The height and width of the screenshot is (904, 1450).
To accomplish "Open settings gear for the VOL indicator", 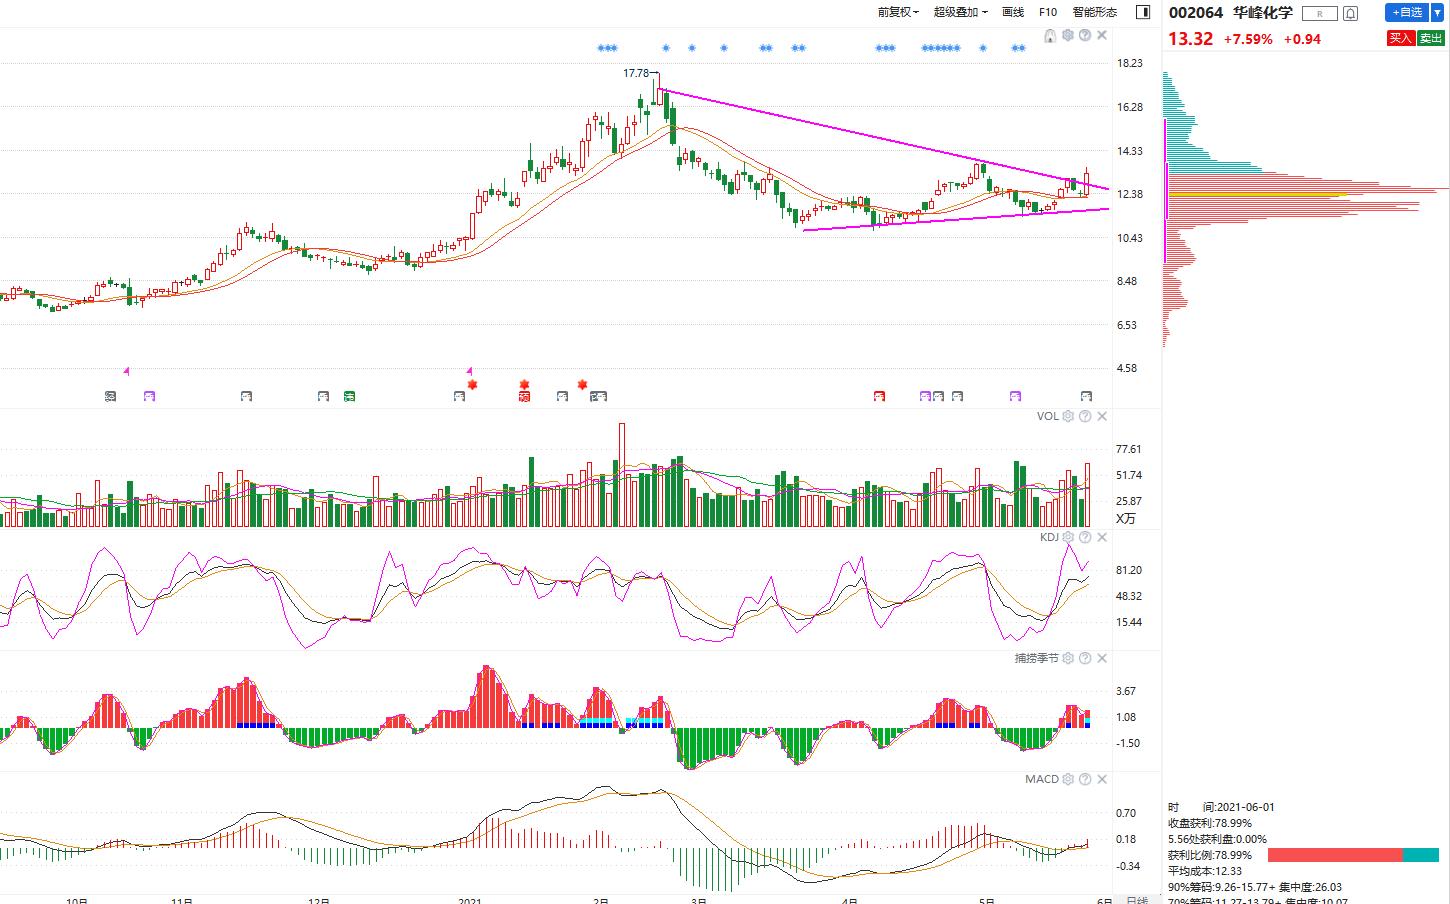I will pyautogui.click(x=1068, y=416).
